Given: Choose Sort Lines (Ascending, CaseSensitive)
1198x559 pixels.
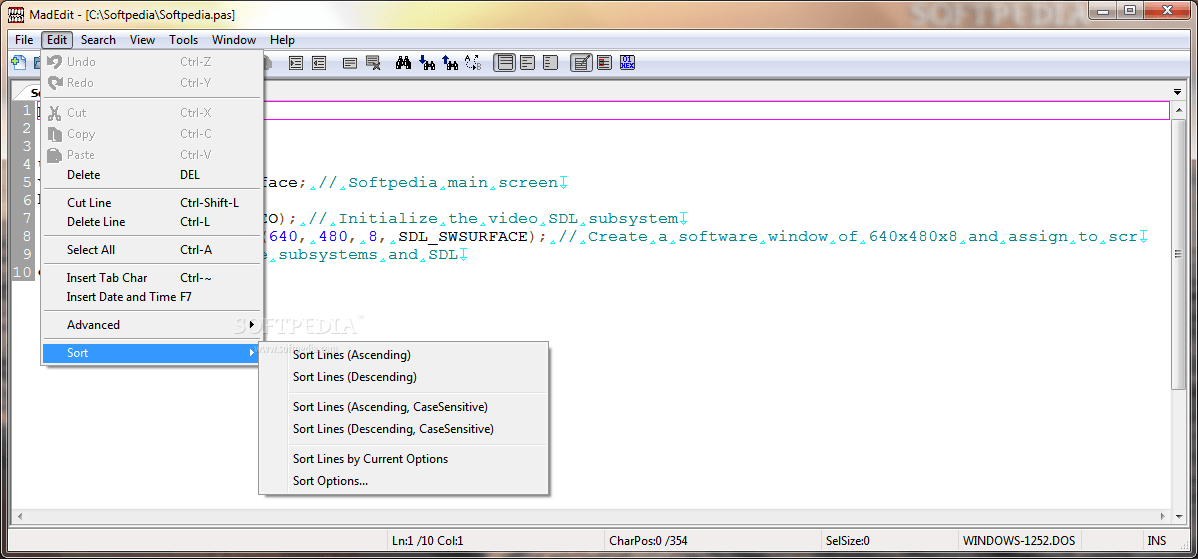Looking at the screenshot, I should [x=403, y=407].
